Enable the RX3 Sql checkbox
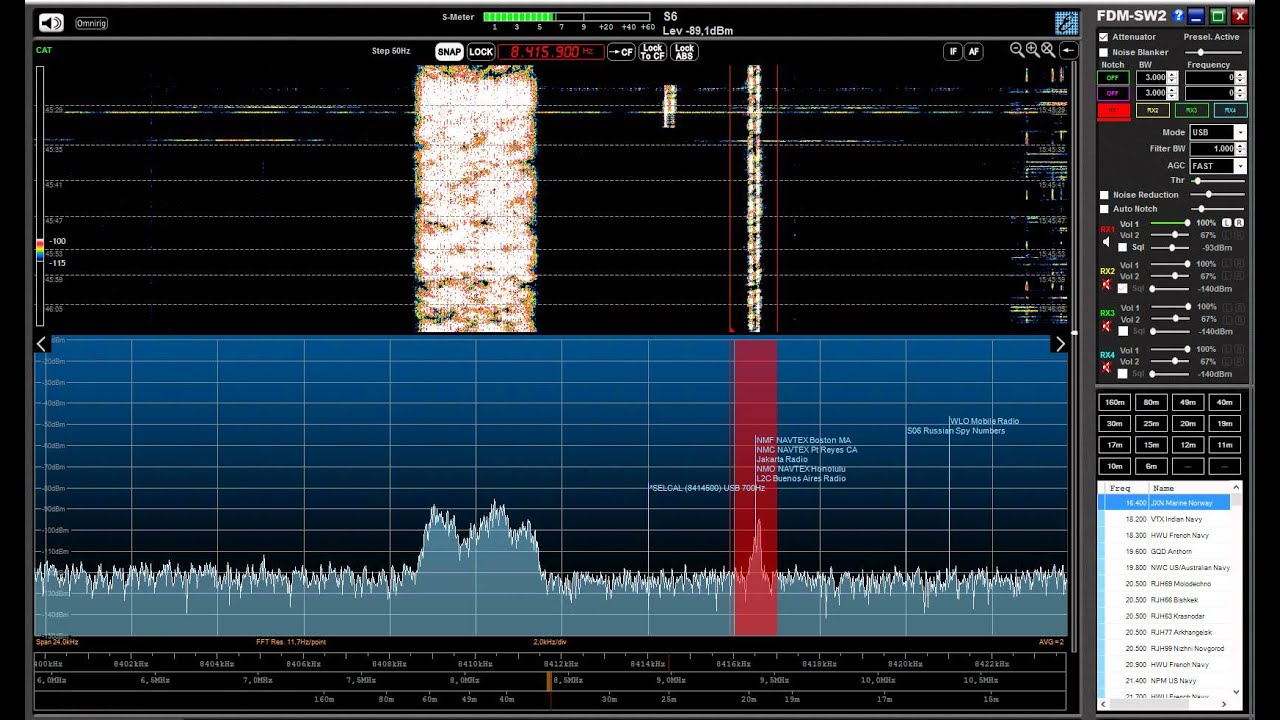Screen dimensions: 1280x720 click(x=1123, y=331)
